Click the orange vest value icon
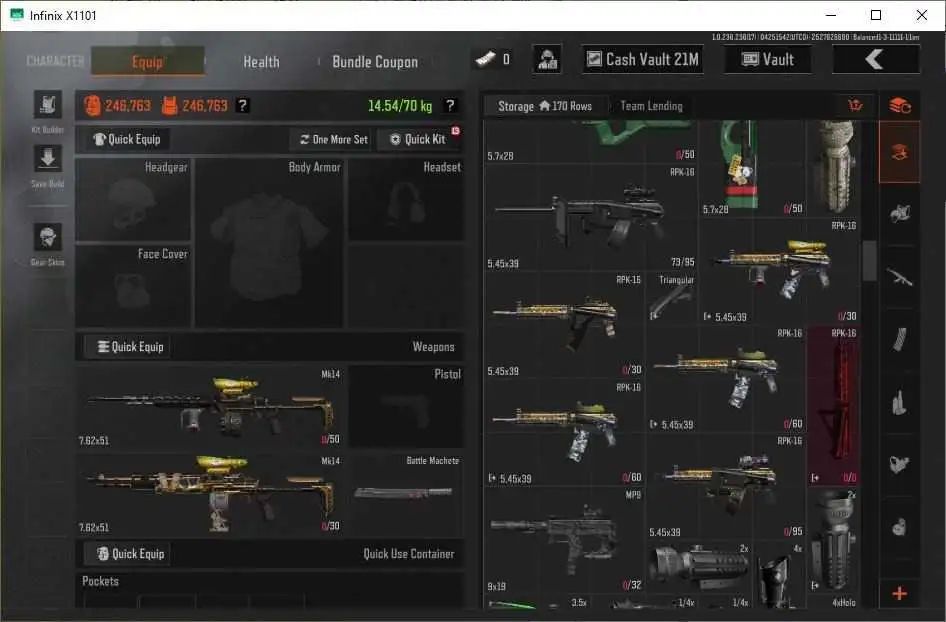Screen dimensions: 946x622 click(x=170, y=106)
